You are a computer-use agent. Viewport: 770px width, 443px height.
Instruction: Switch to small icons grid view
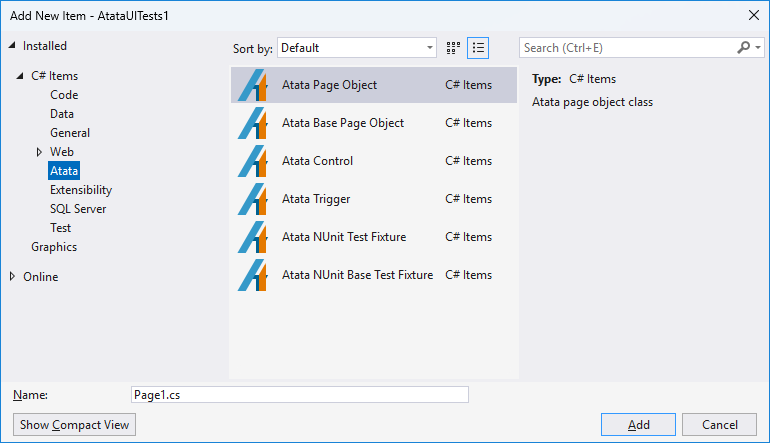pos(453,47)
